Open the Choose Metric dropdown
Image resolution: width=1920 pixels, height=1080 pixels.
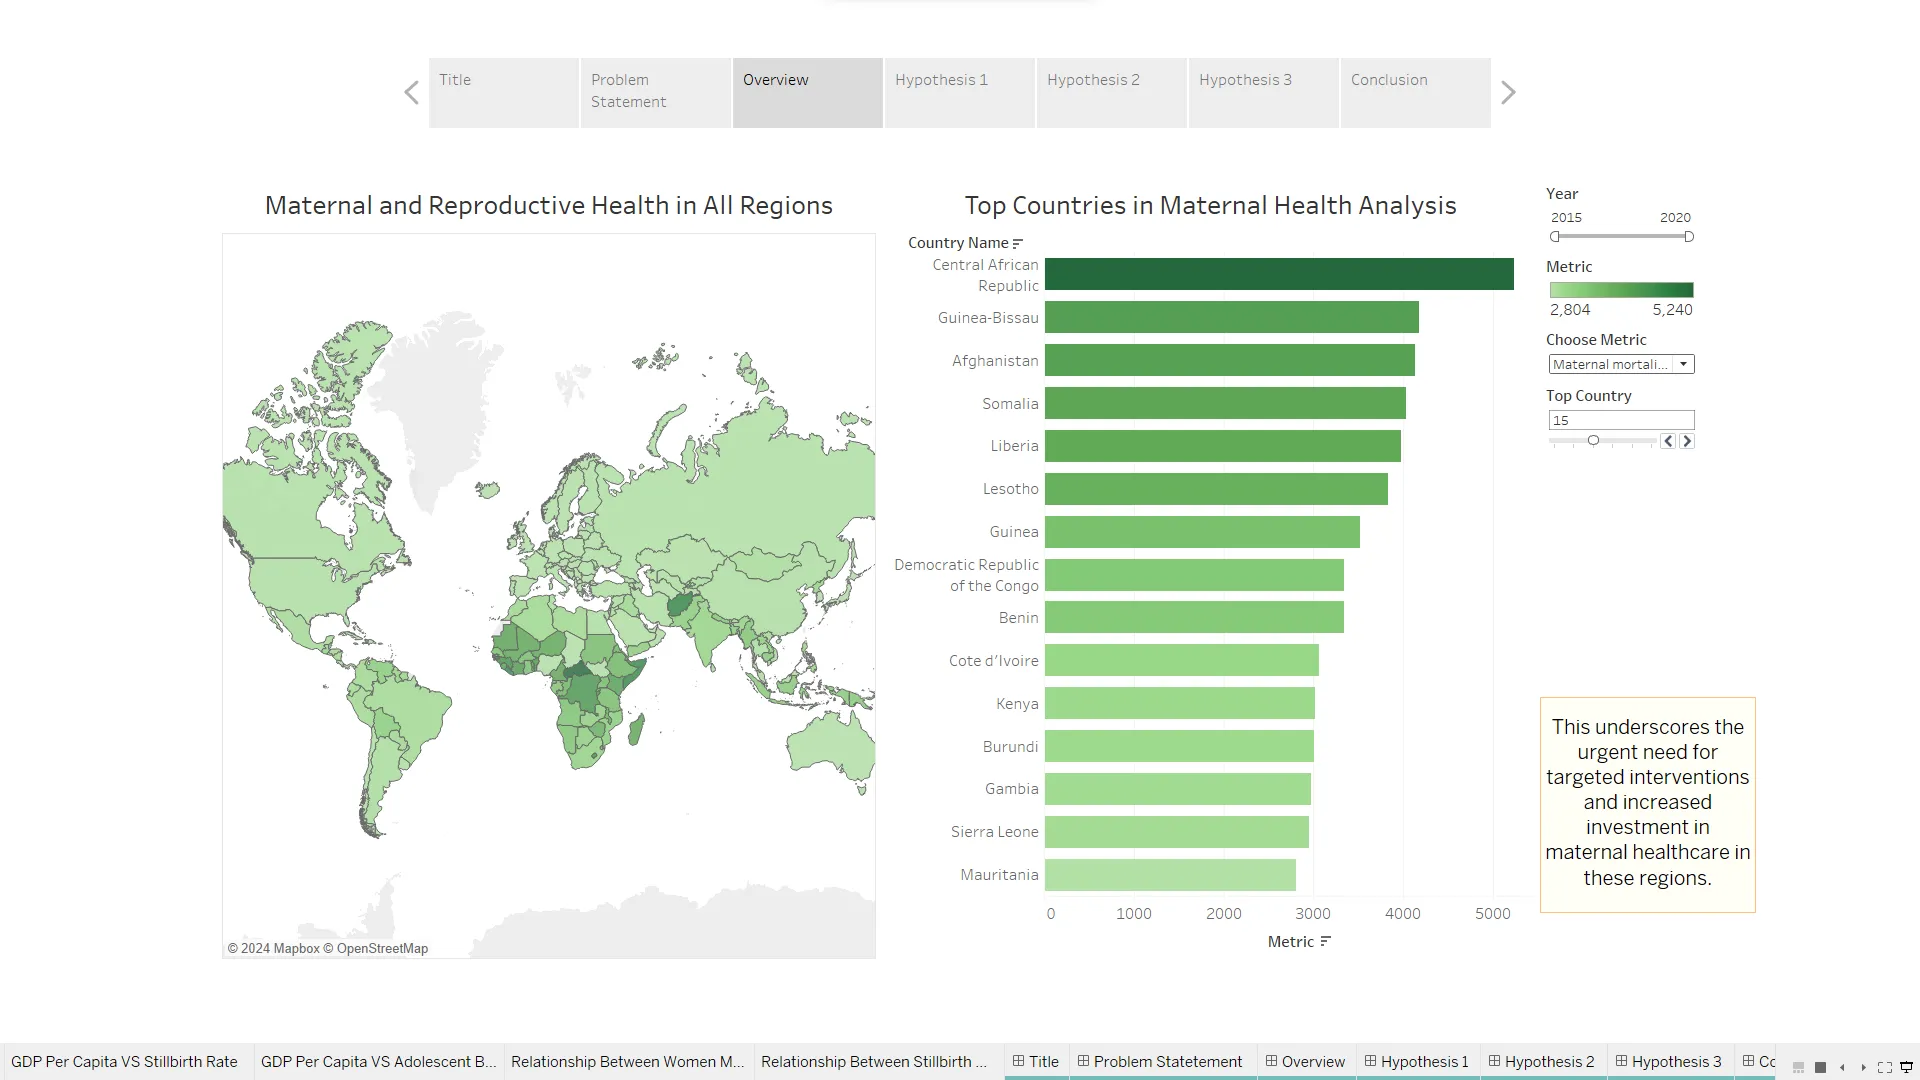1621,364
